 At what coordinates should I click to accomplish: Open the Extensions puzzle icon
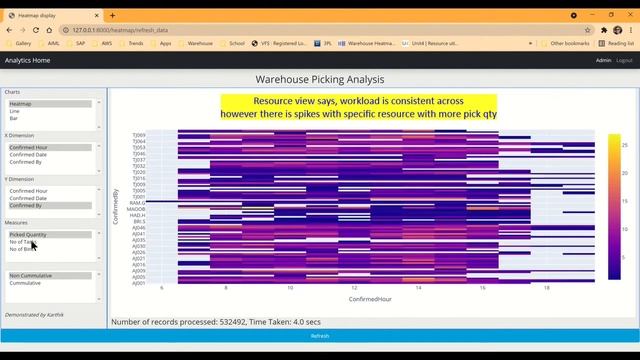coord(604,30)
